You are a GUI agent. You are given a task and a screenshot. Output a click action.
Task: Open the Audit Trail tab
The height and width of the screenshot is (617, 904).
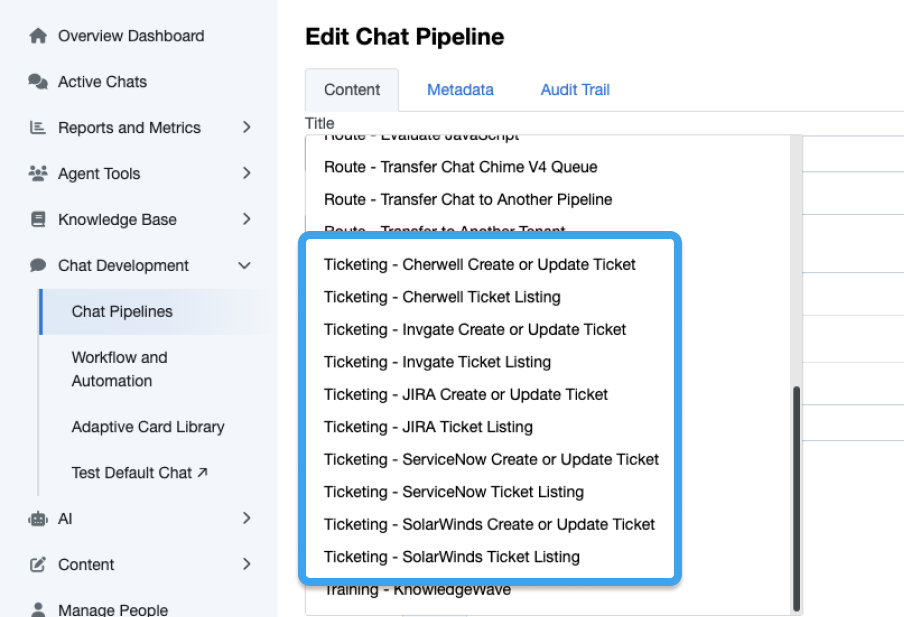point(575,90)
